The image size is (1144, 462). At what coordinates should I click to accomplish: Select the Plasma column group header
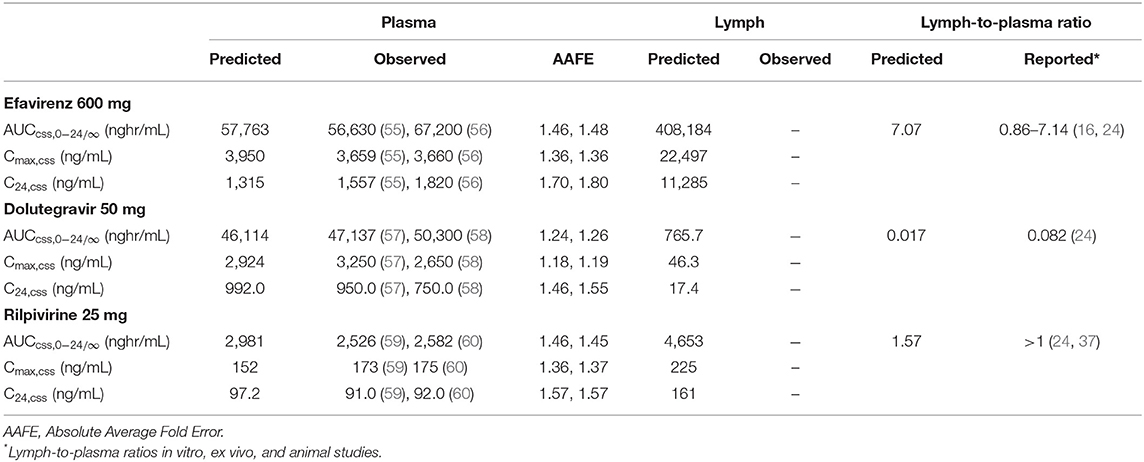[409, 23]
